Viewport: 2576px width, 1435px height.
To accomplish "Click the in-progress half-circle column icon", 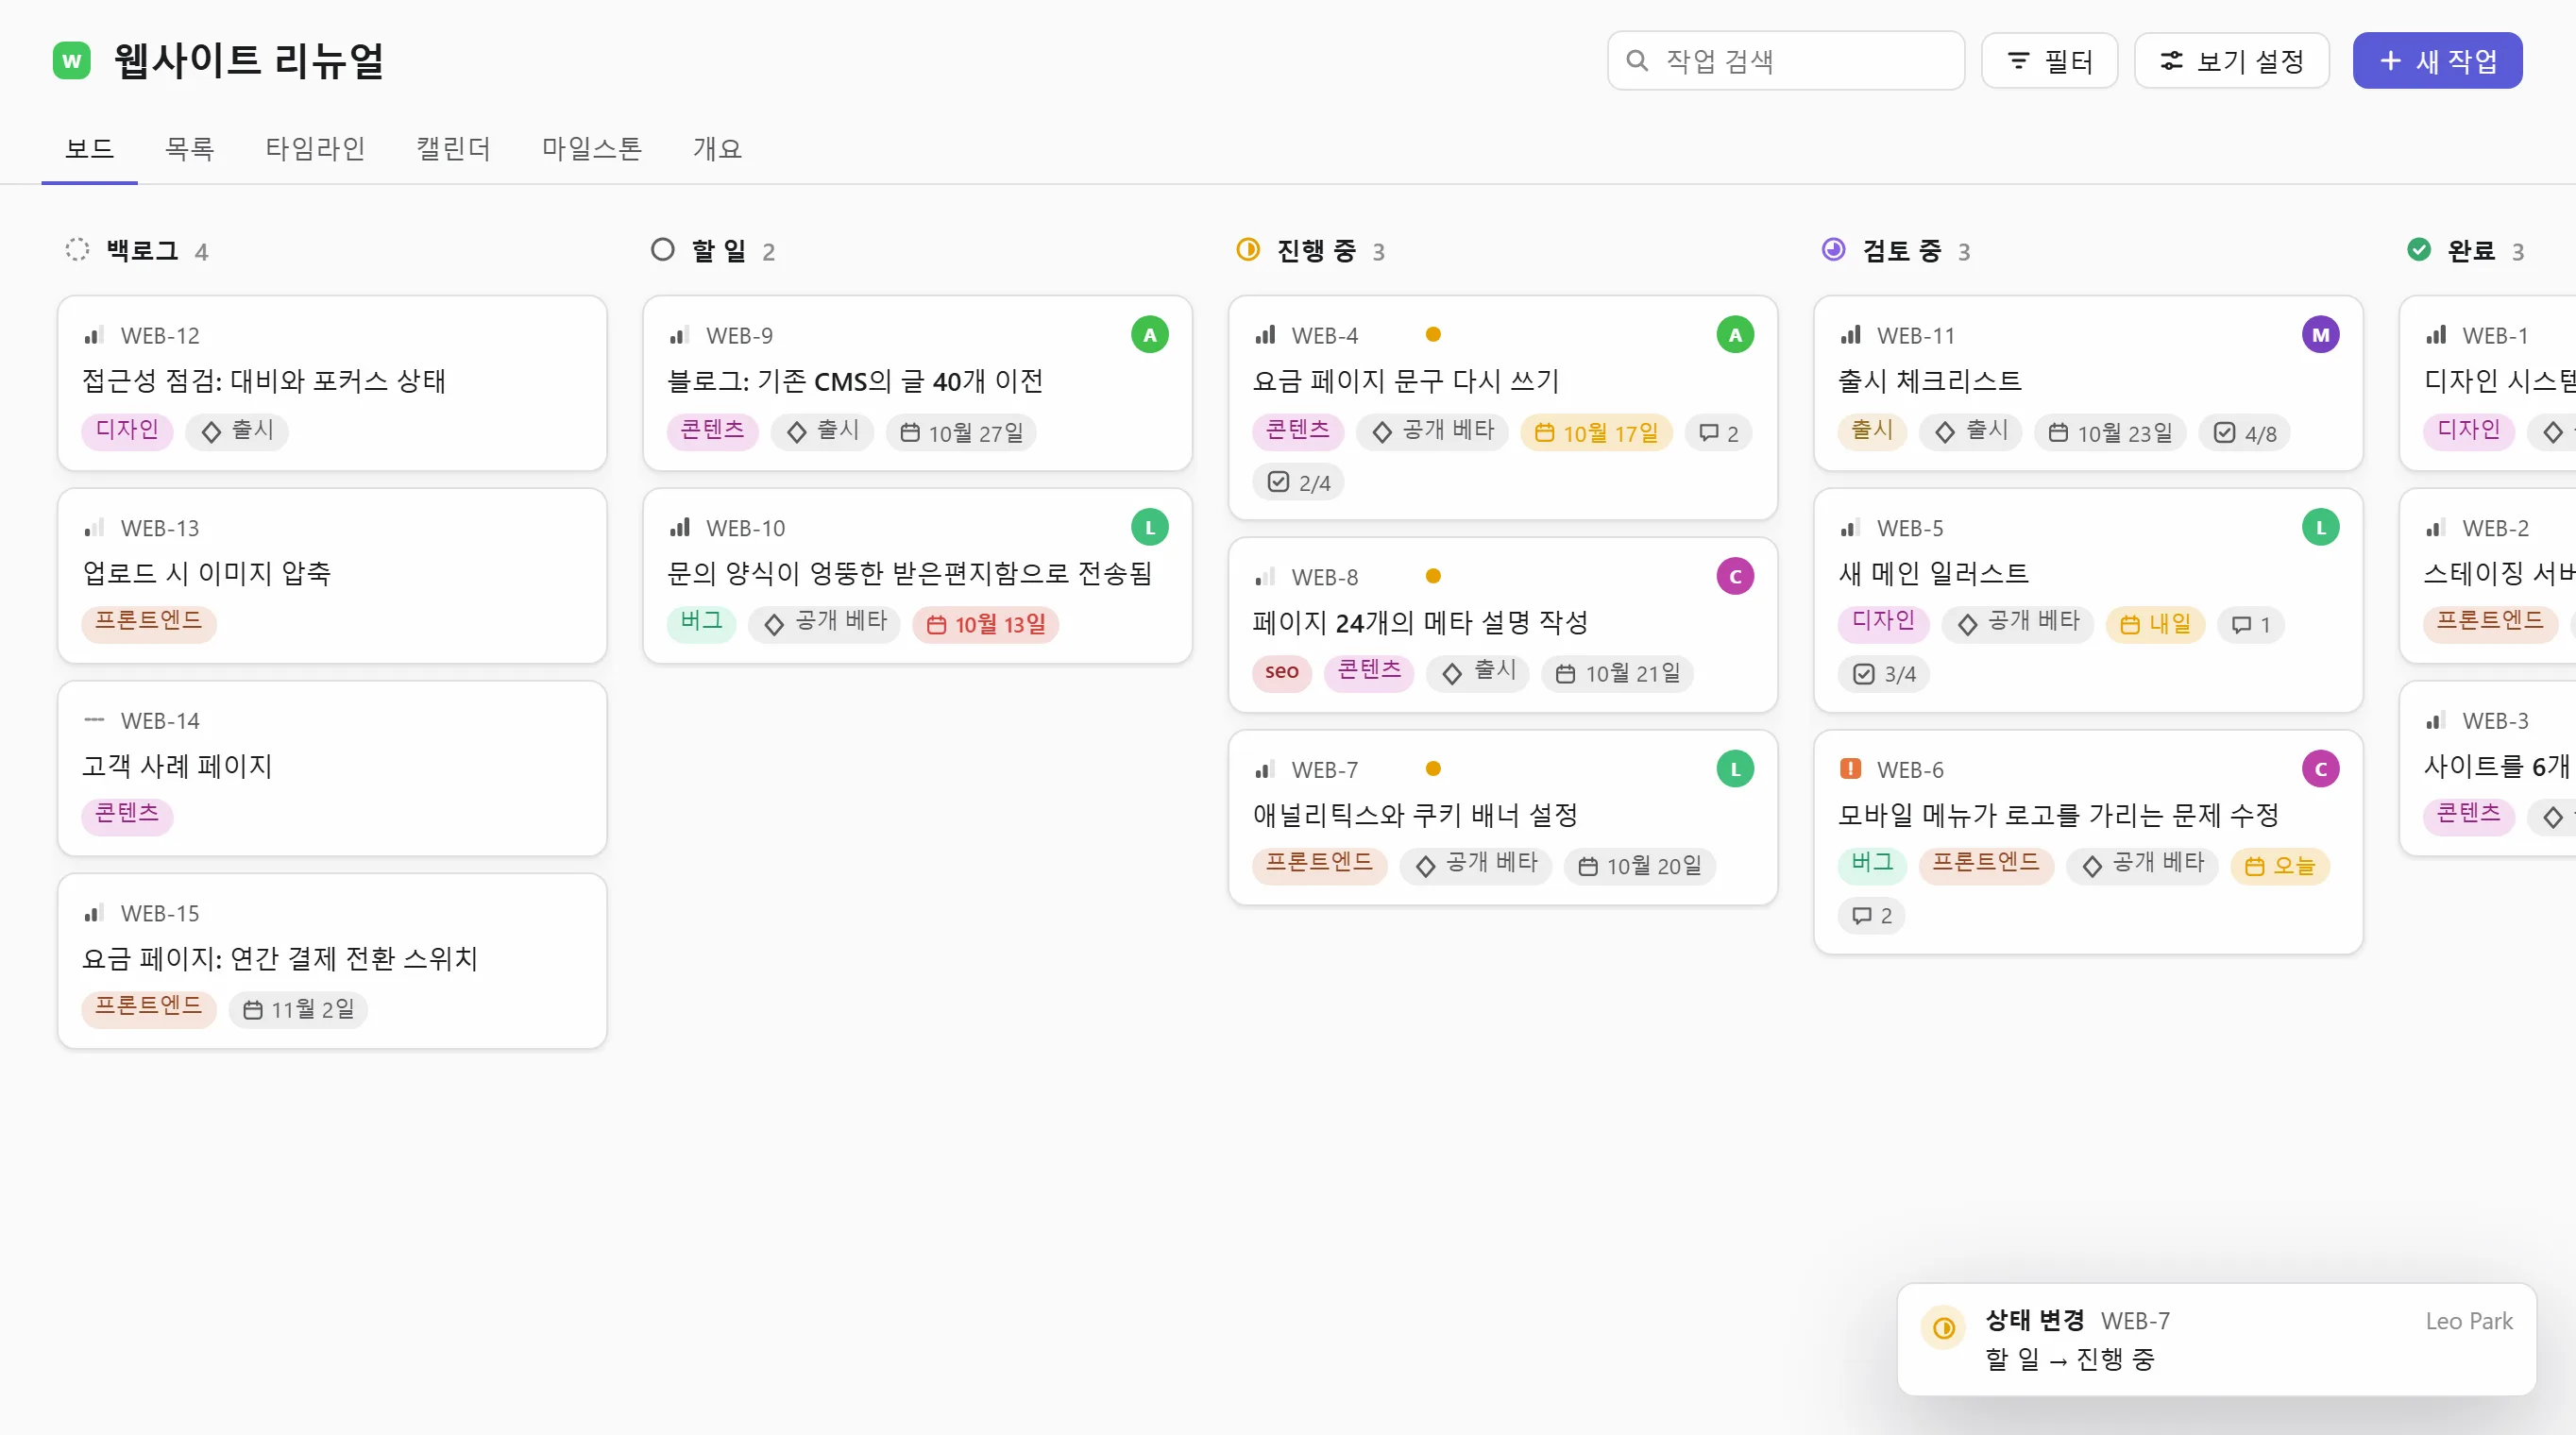I will pyautogui.click(x=1248, y=249).
